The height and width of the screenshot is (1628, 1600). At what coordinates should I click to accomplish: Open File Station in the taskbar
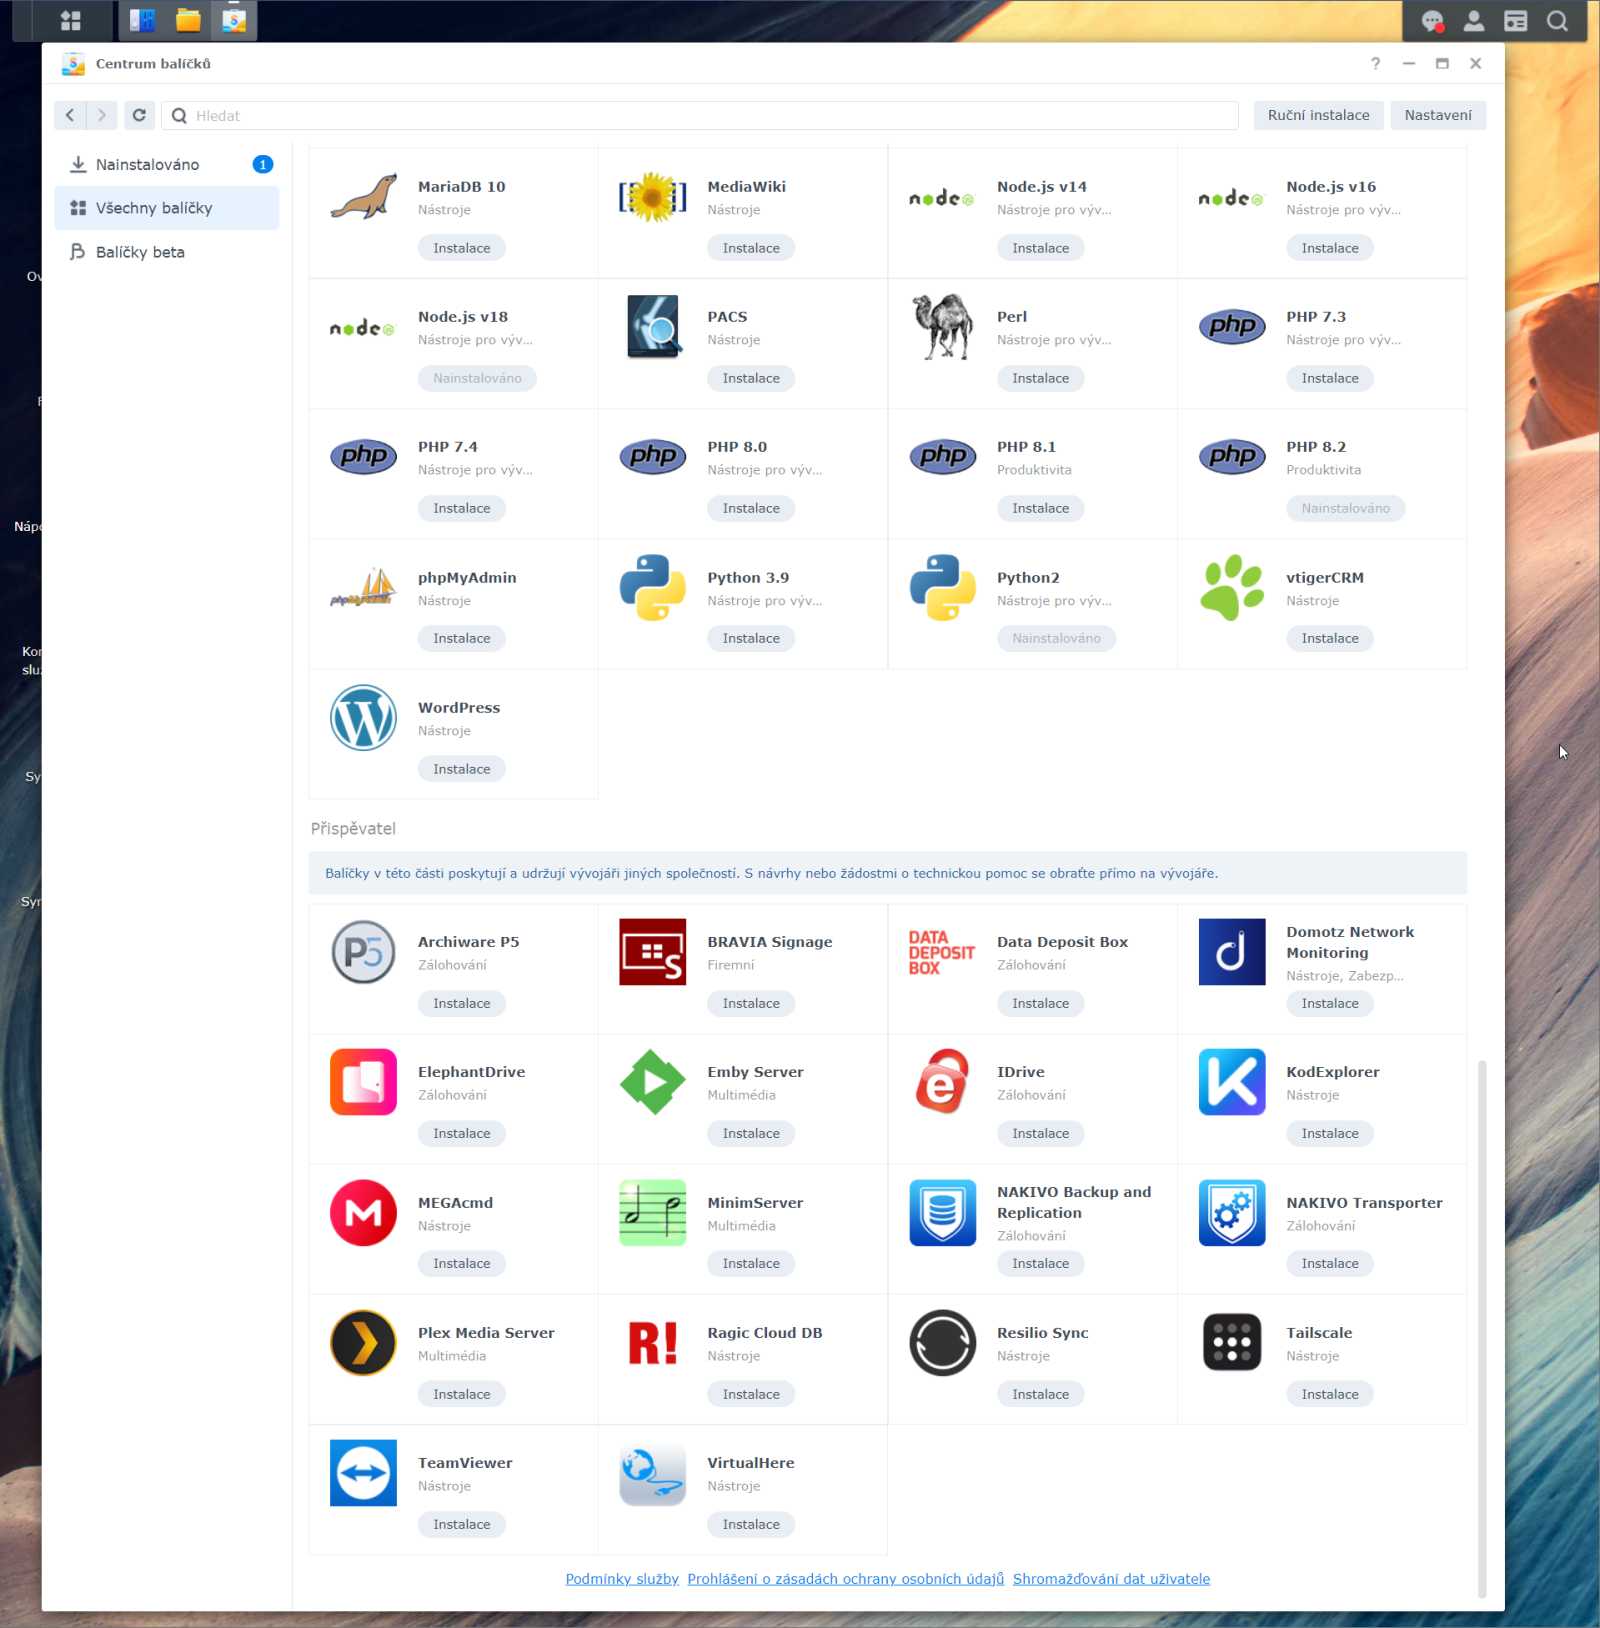(x=188, y=20)
